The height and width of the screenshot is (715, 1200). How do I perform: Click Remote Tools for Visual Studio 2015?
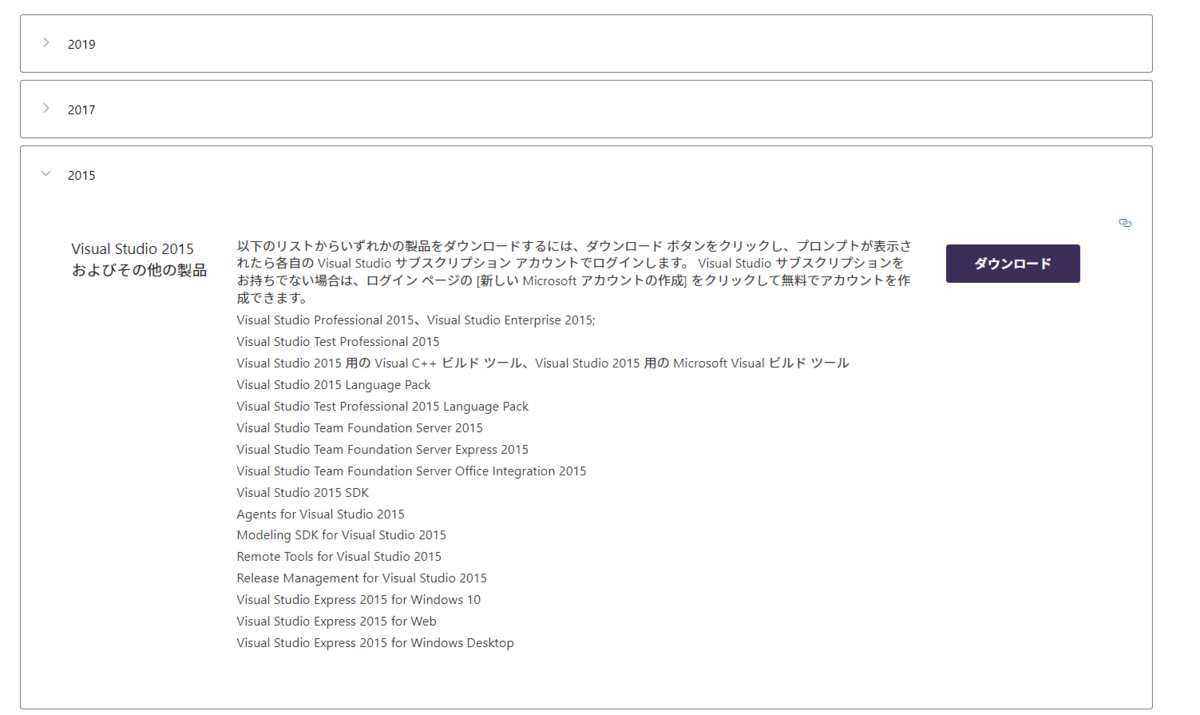click(339, 556)
